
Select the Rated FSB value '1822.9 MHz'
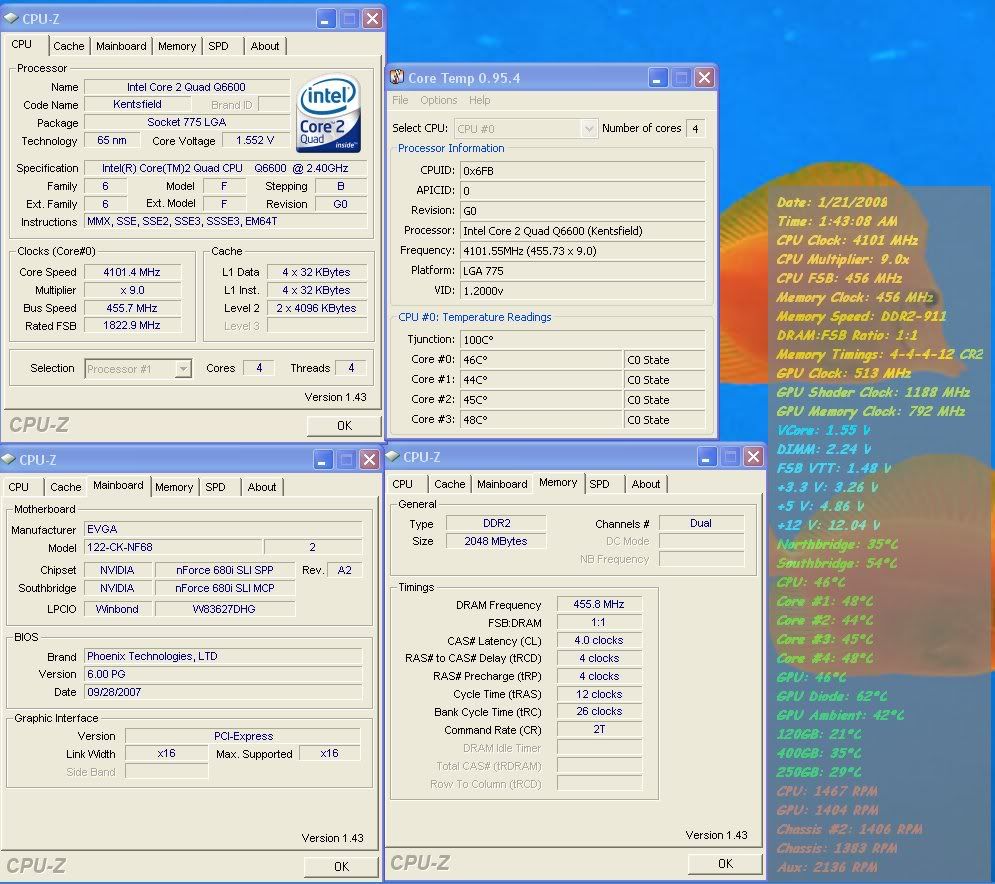[x=132, y=325]
